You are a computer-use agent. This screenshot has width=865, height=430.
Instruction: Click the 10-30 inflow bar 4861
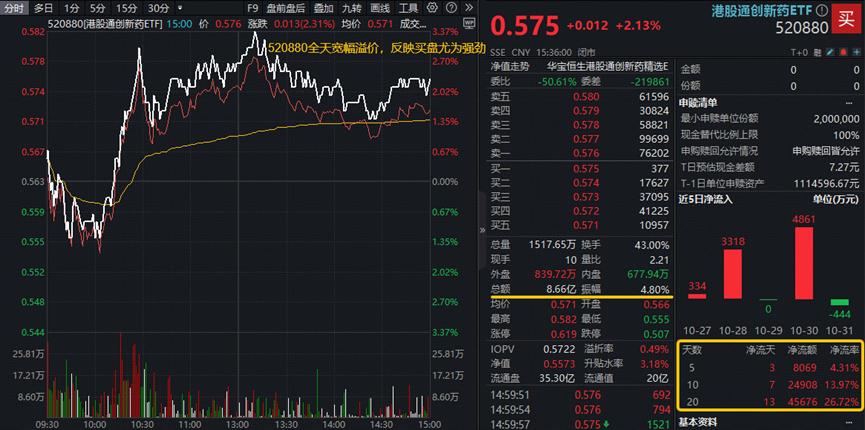(804, 263)
